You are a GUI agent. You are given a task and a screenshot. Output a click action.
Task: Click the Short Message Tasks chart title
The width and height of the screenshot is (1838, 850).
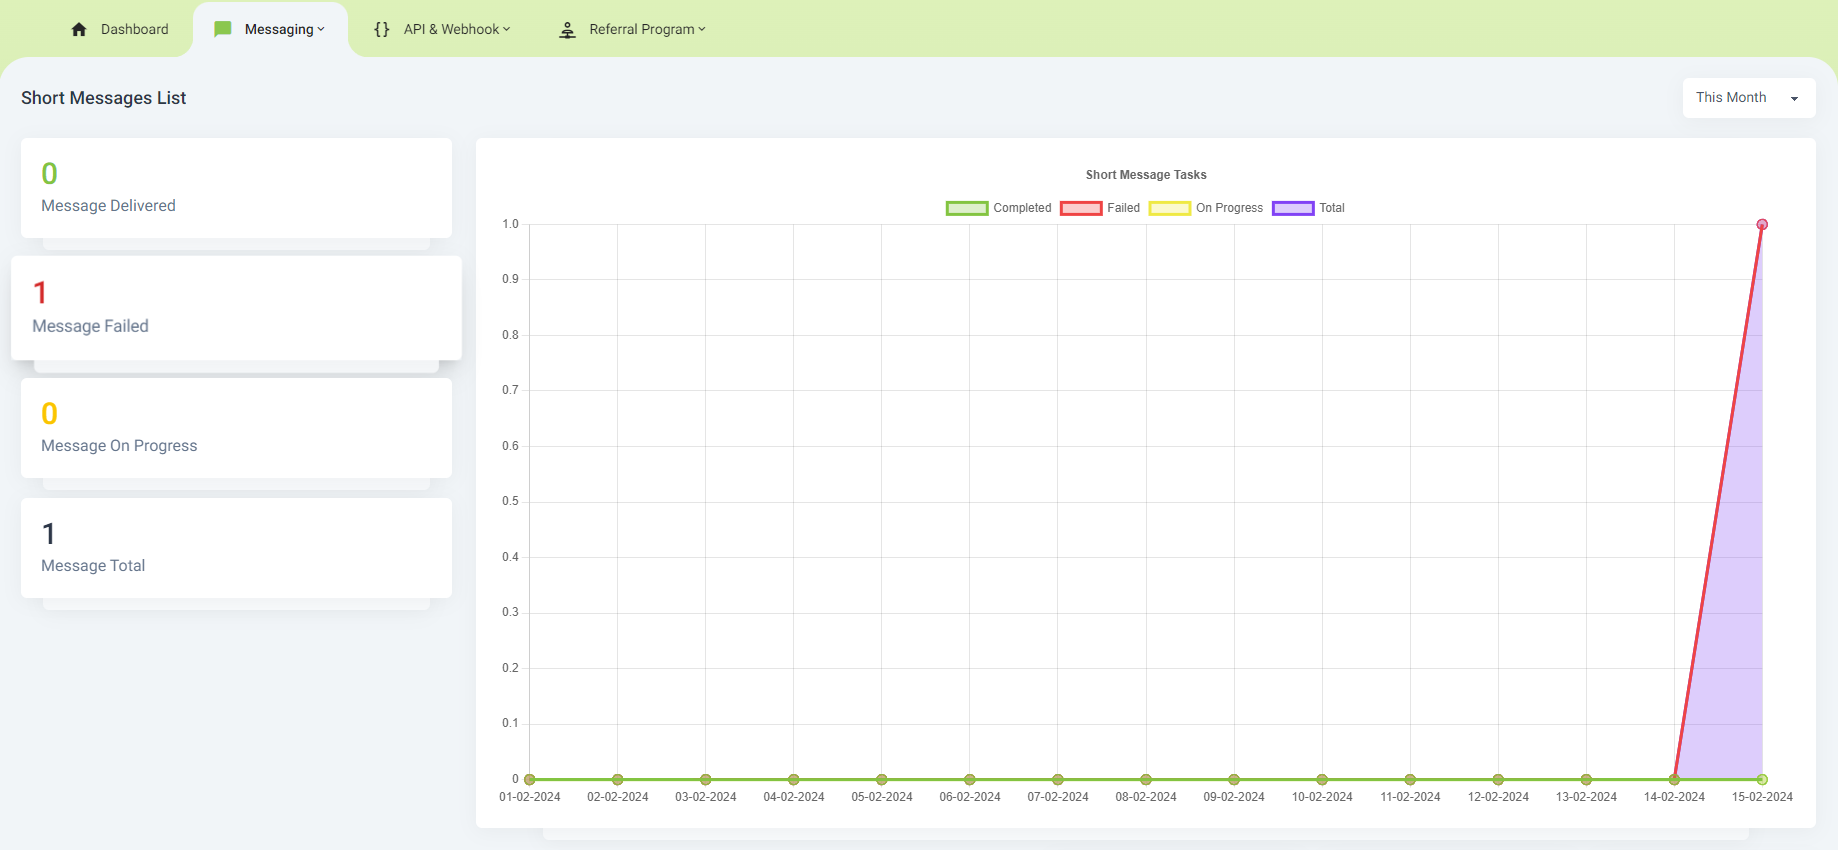(1146, 175)
